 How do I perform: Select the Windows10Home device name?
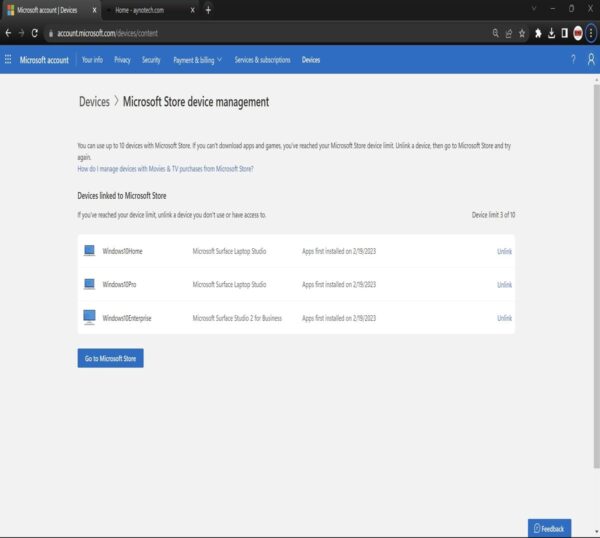pos(122,251)
